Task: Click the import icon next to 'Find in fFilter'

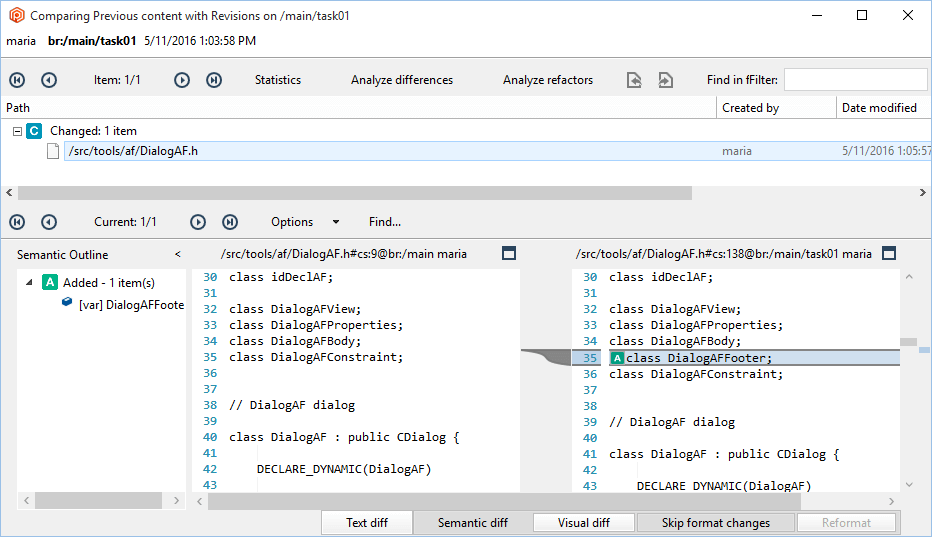Action: pos(665,80)
